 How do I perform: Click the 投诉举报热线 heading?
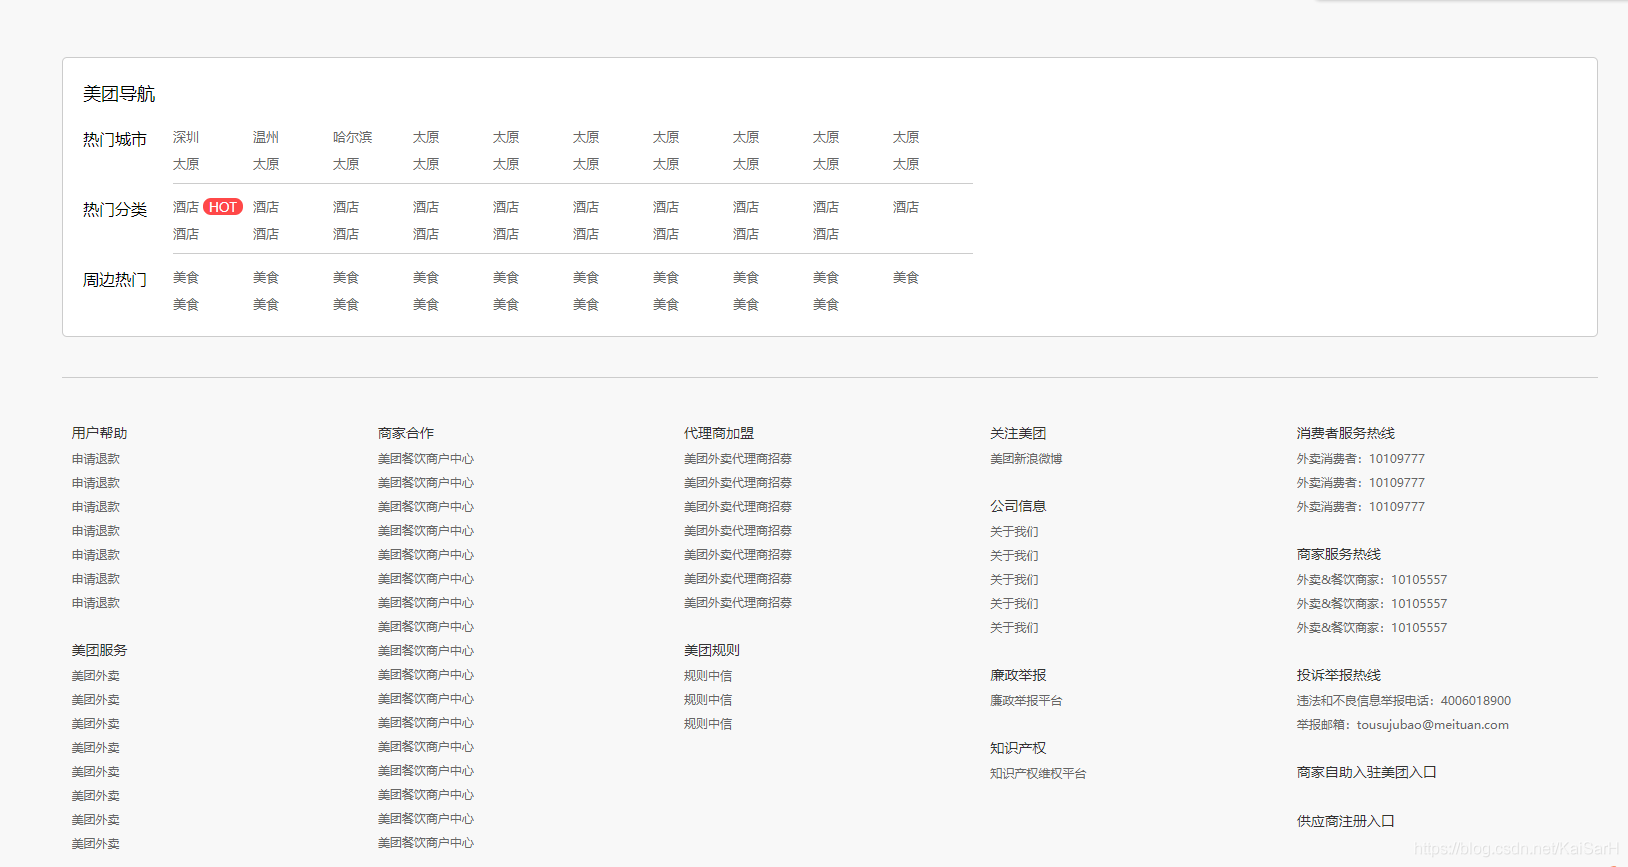[x=1339, y=675]
